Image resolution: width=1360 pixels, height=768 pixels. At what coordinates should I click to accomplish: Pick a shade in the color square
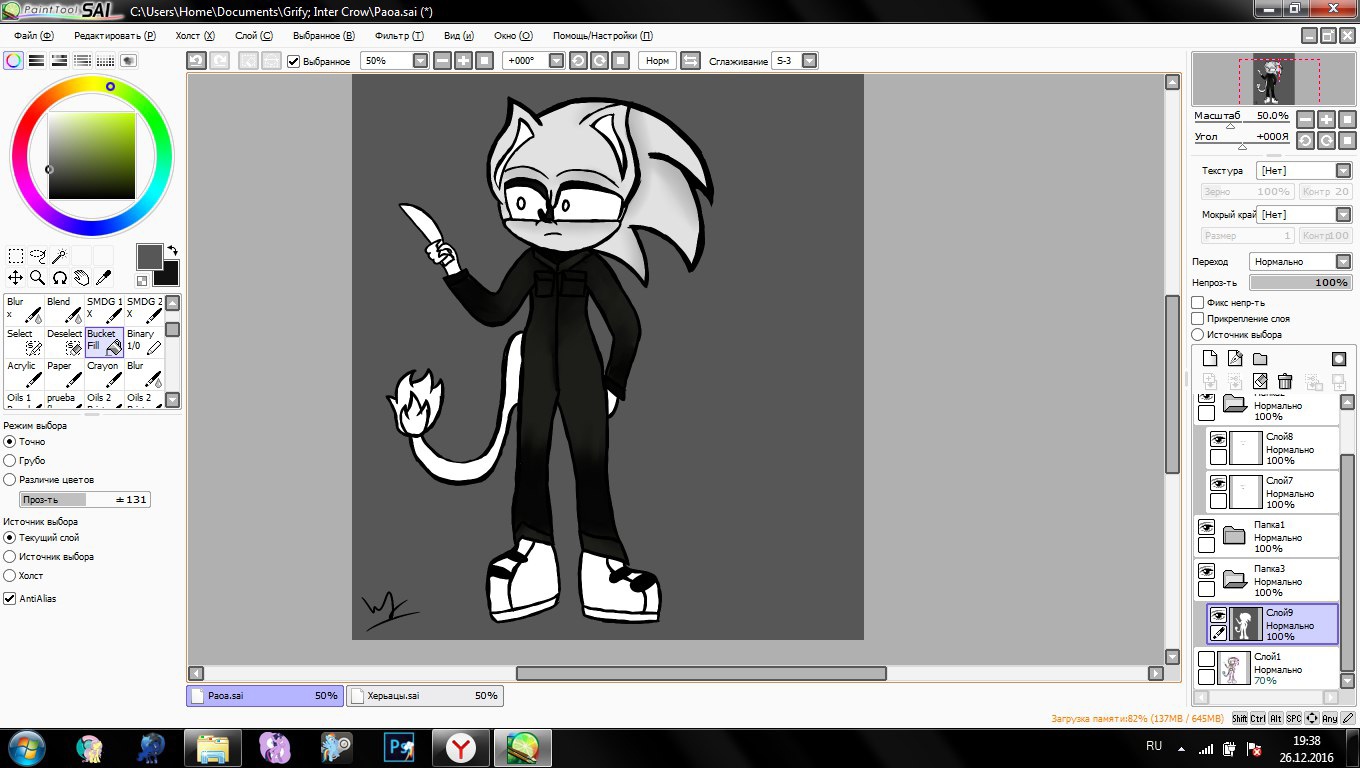pos(92,156)
